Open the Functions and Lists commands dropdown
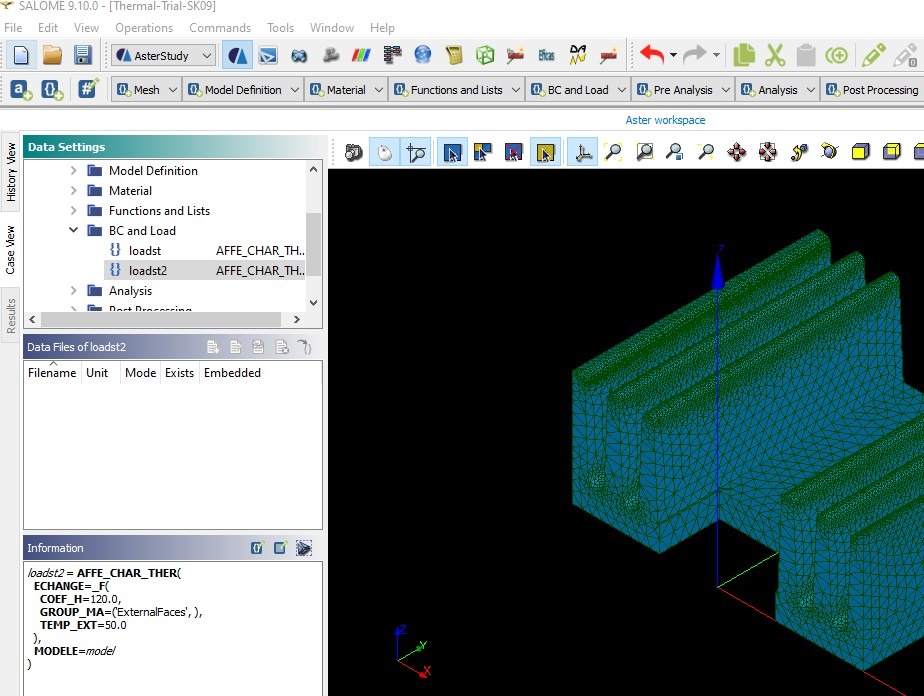 (457, 90)
